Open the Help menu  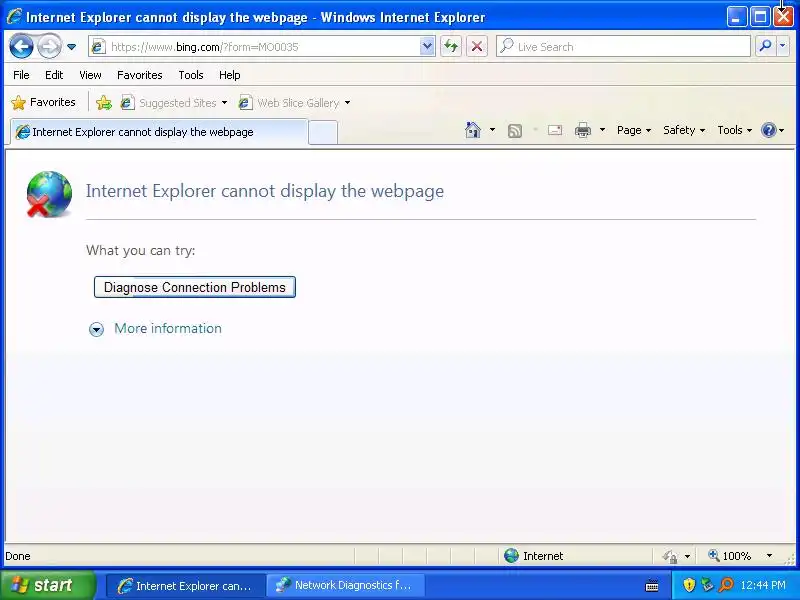pos(230,76)
